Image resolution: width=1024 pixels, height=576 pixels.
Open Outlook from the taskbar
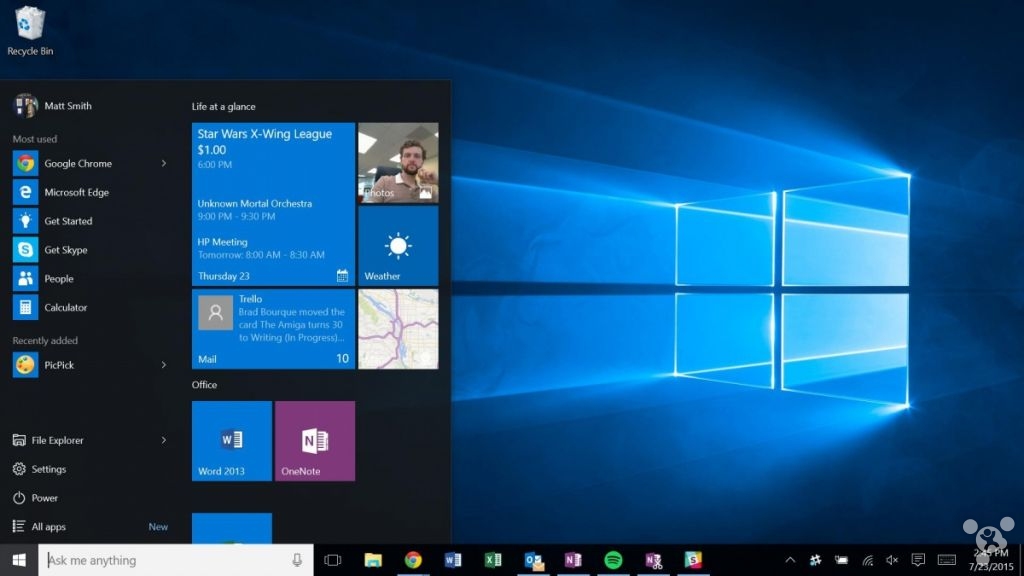pos(534,560)
